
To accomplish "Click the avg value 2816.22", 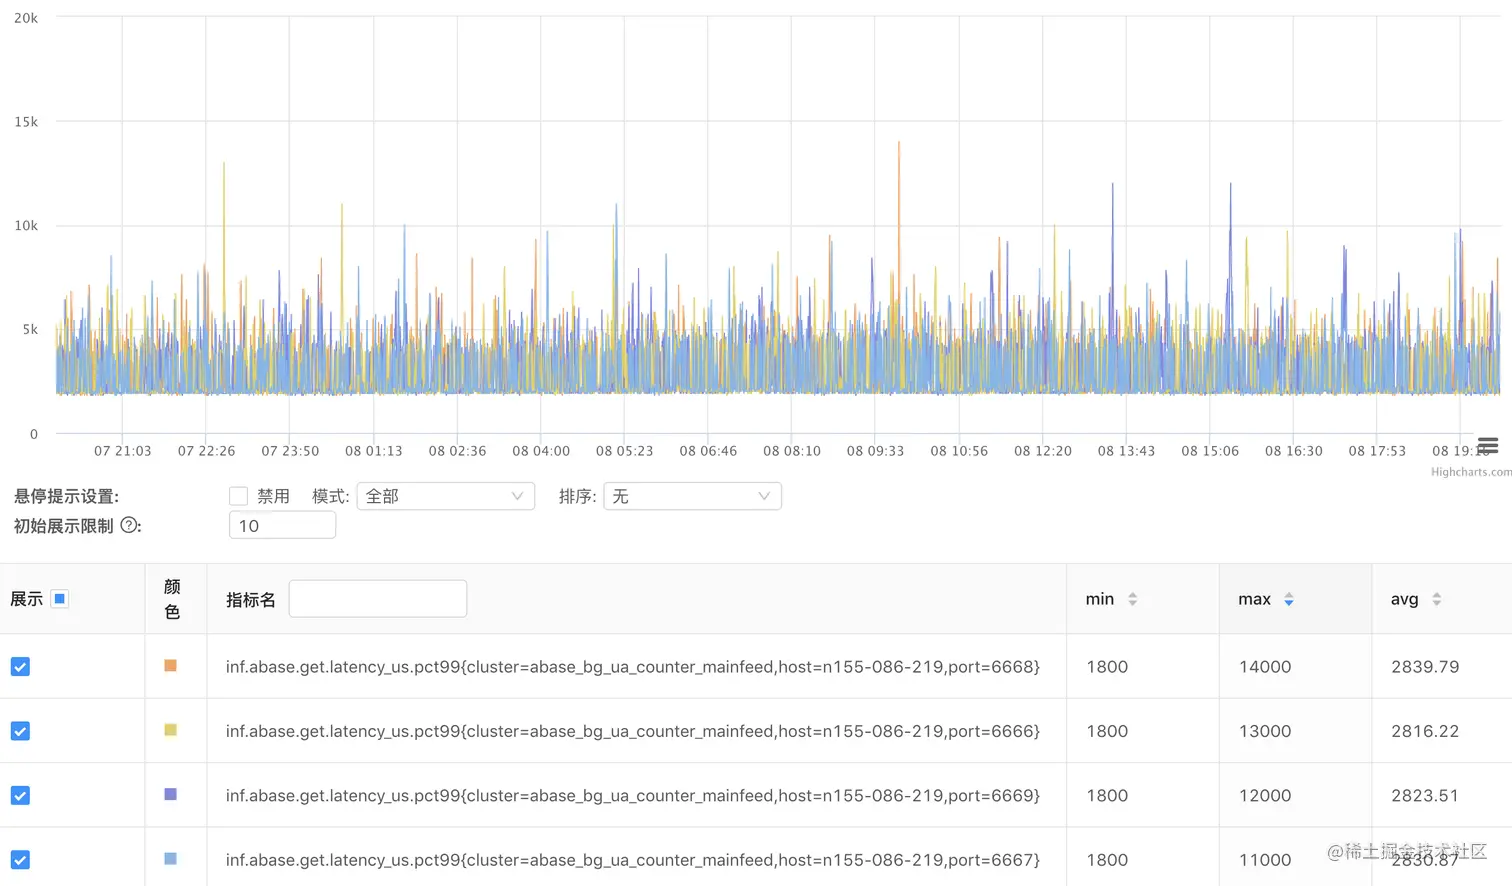I will (x=1425, y=731).
